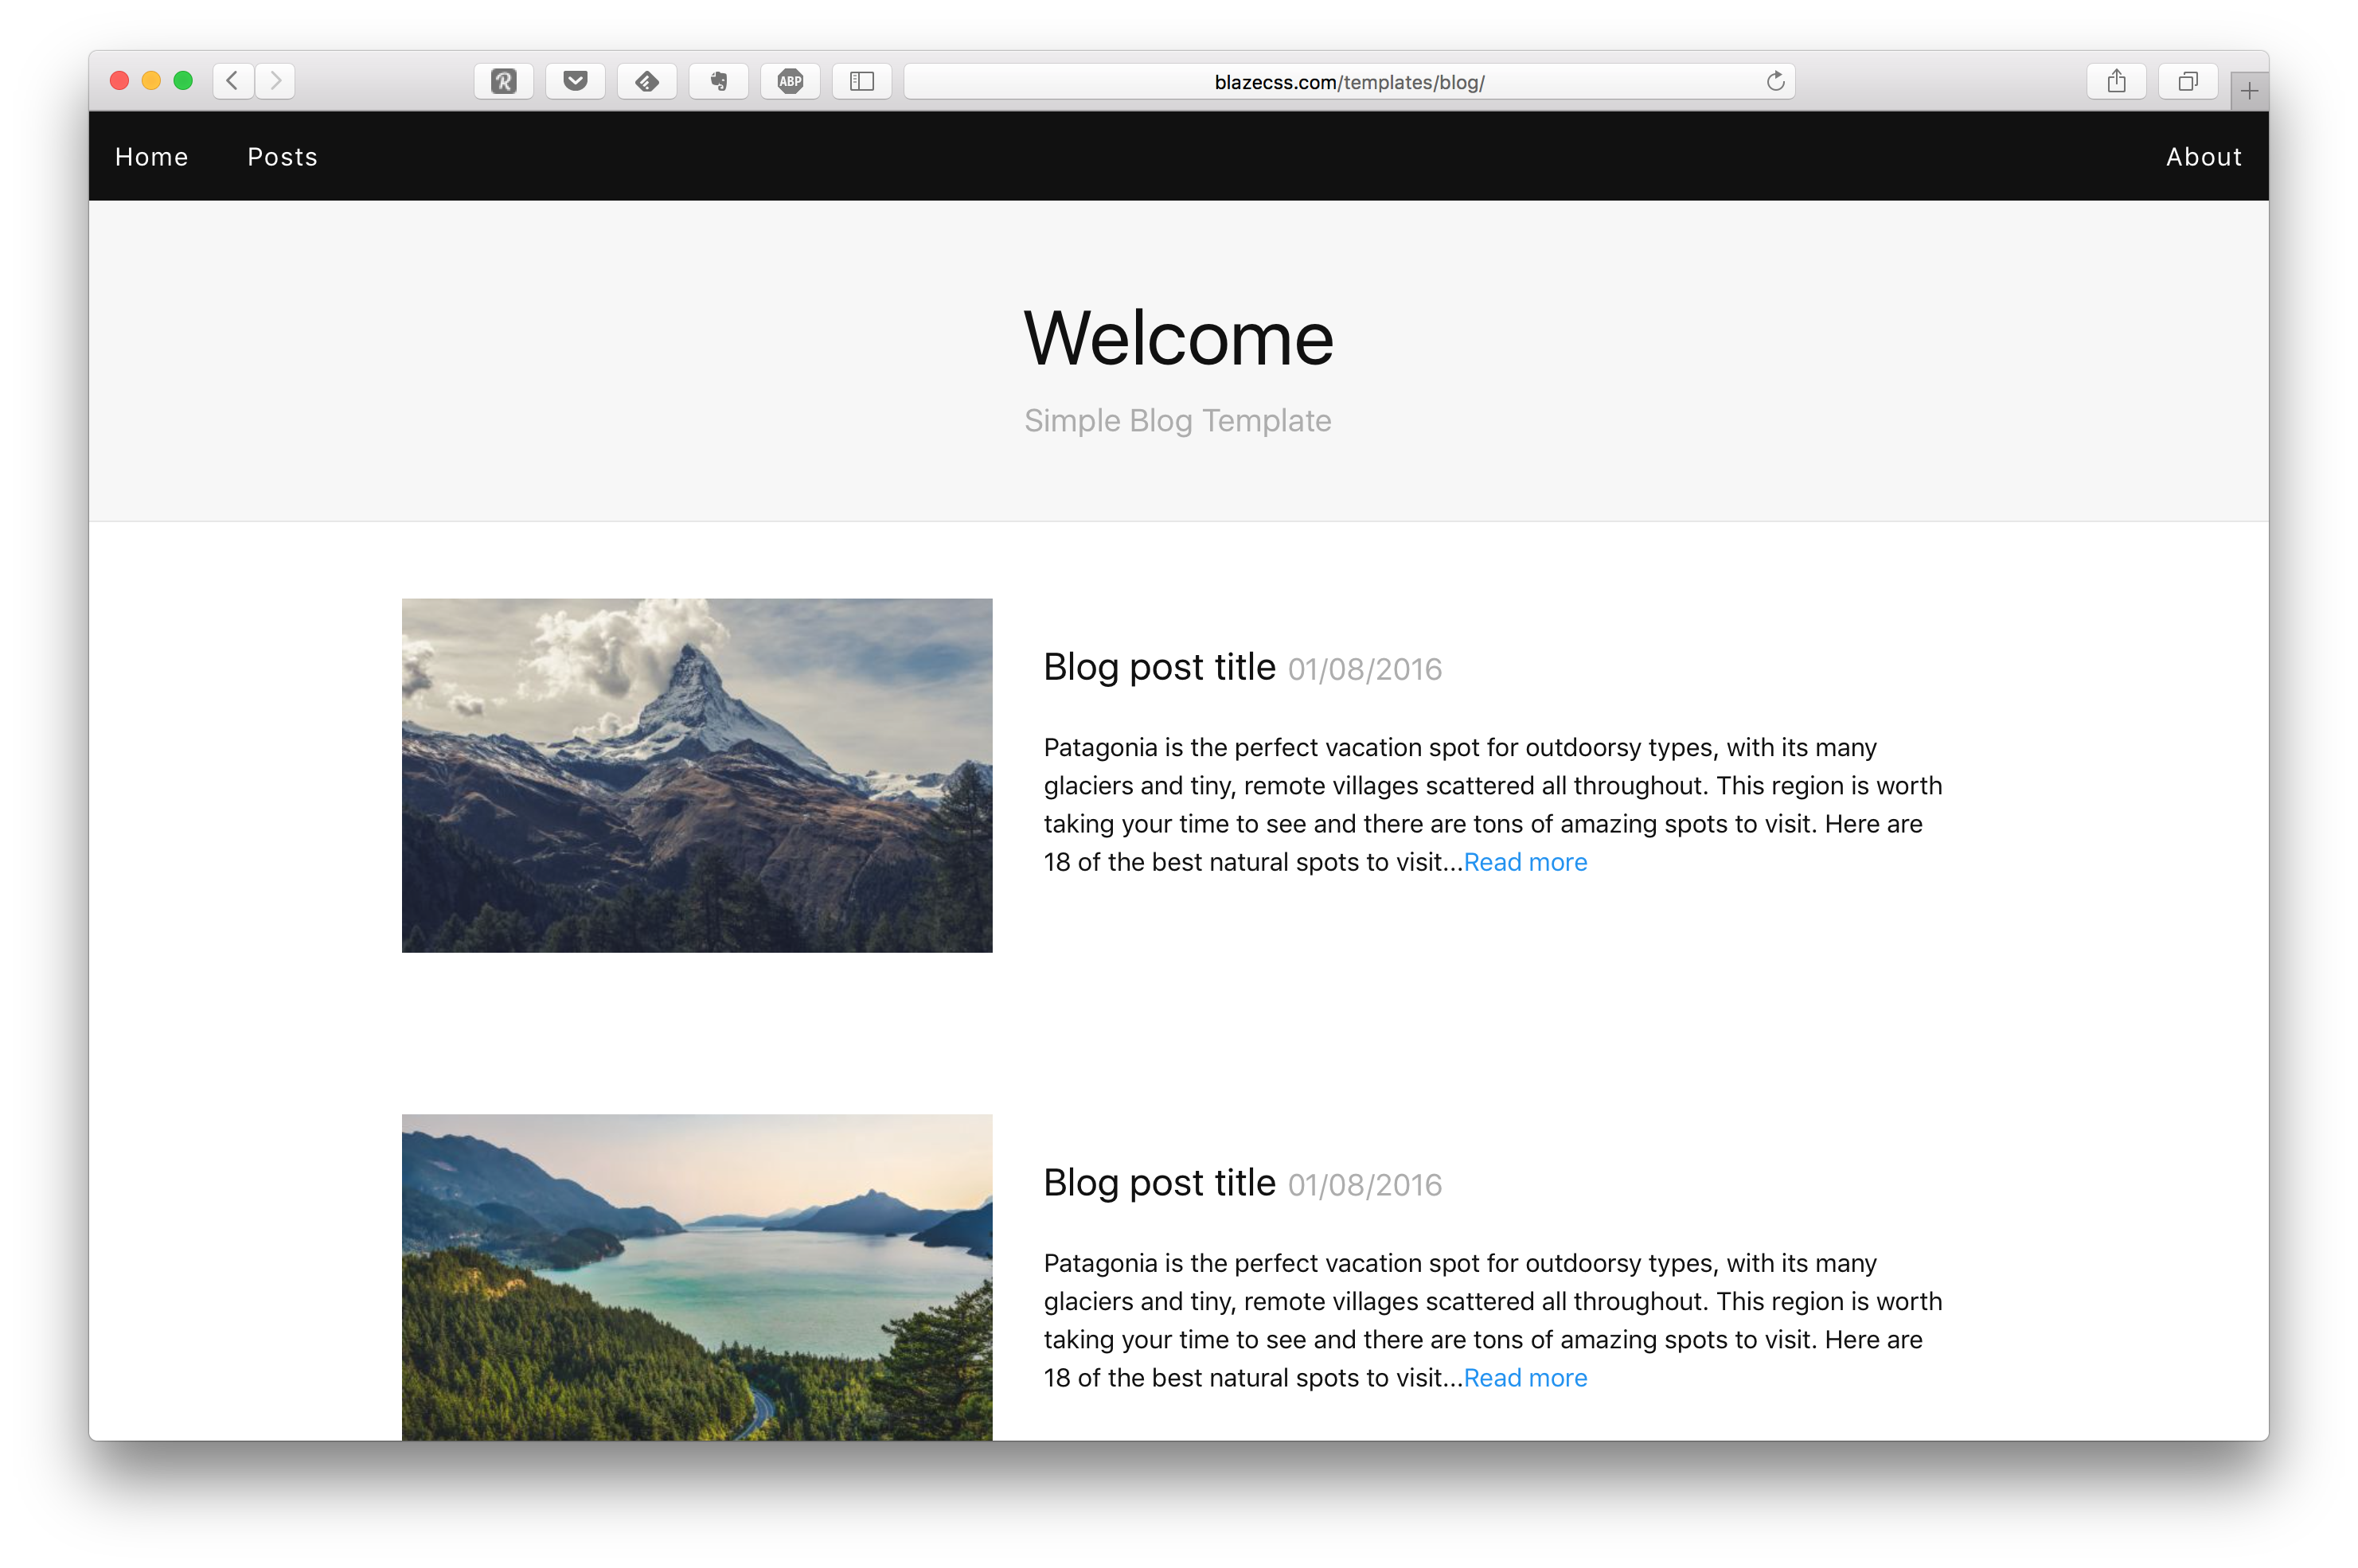The width and height of the screenshot is (2358, 1568).
Task: Show all open tabs
Action: point(2187,81)
